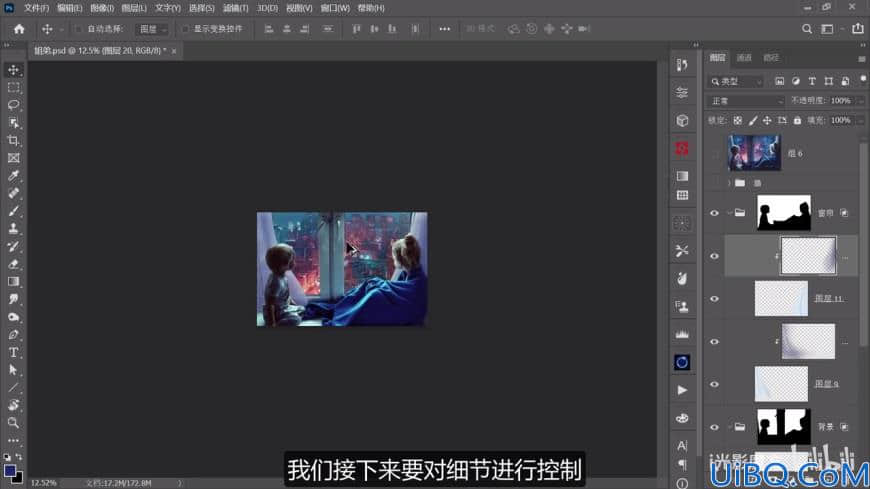Open the 不透明度 opacity dropdown arrow

coord(861,101)
